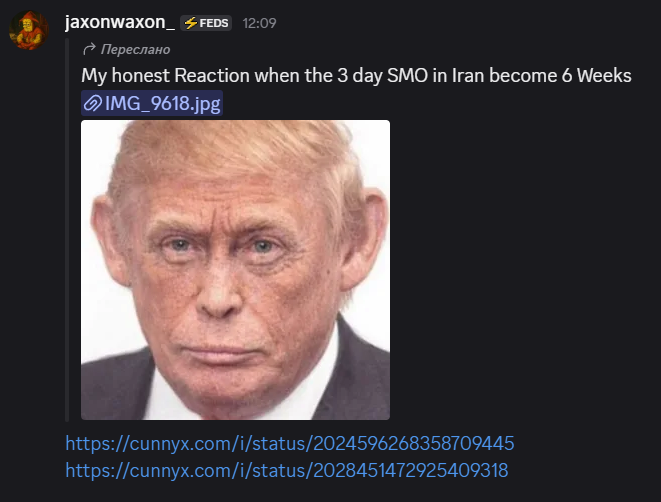Viewport: 661px width, 502px height.
Task: Click the forwarded arrow icon
Action: coord(89,49)
